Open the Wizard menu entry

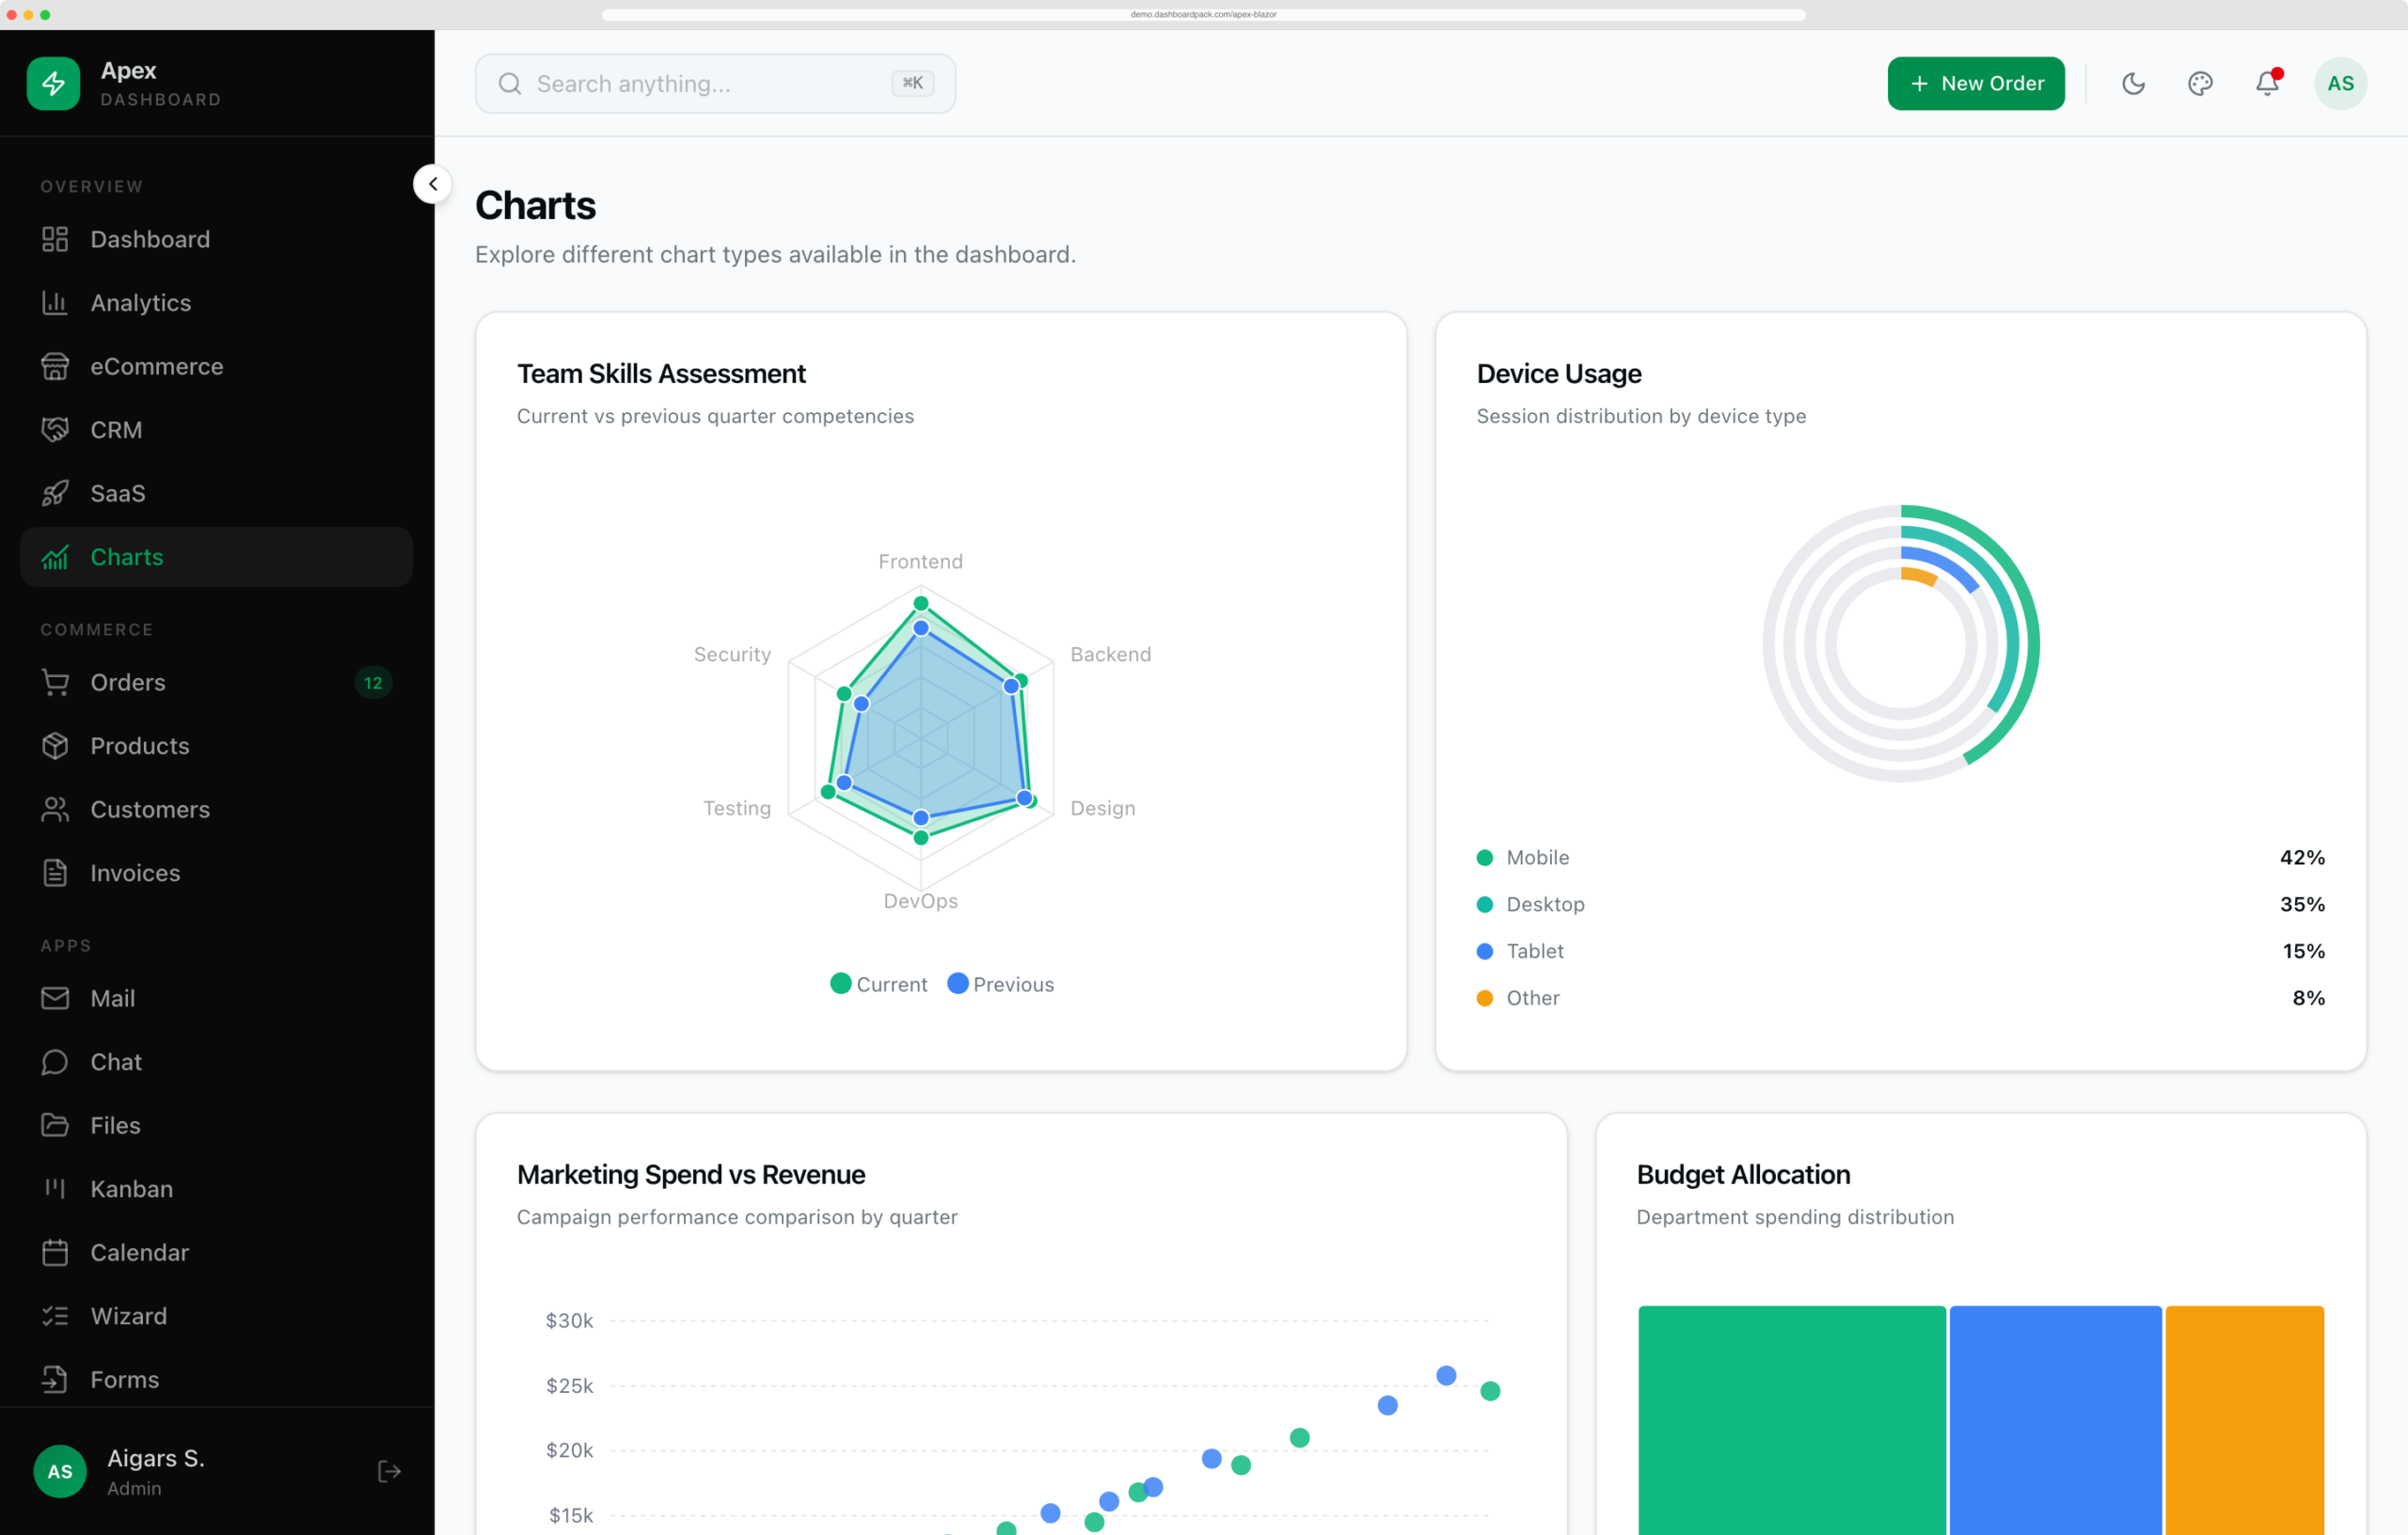coord(216,1315)
